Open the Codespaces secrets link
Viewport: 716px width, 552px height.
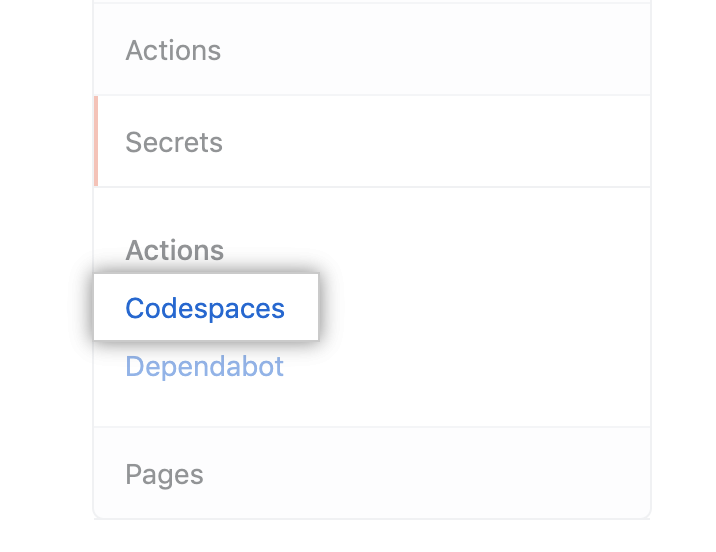point(205,309)
